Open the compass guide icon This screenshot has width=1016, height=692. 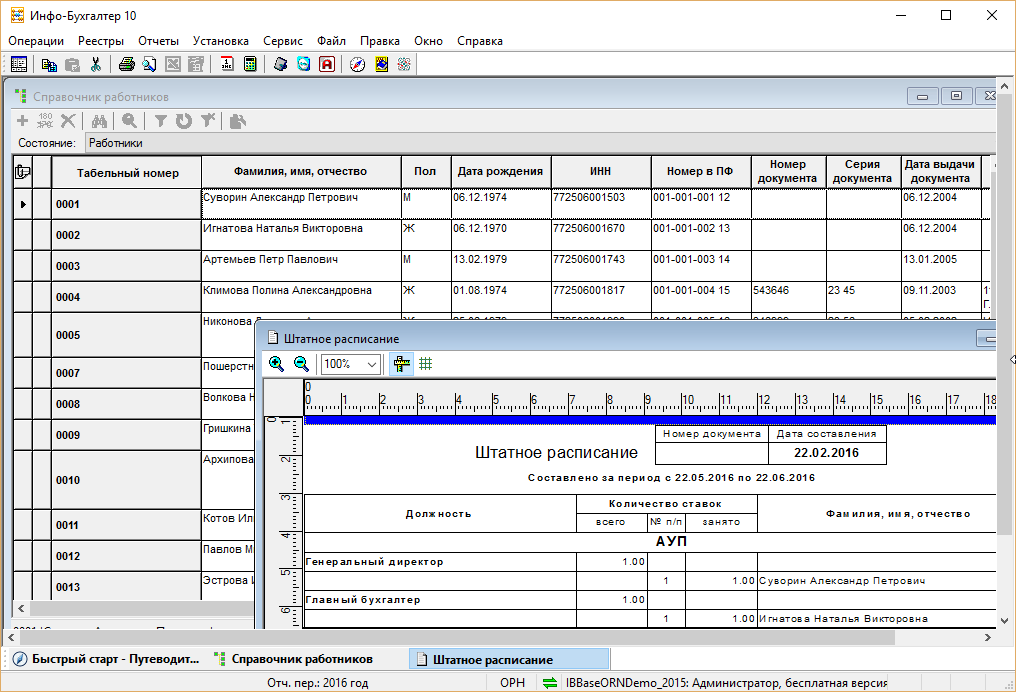[358, 64]
